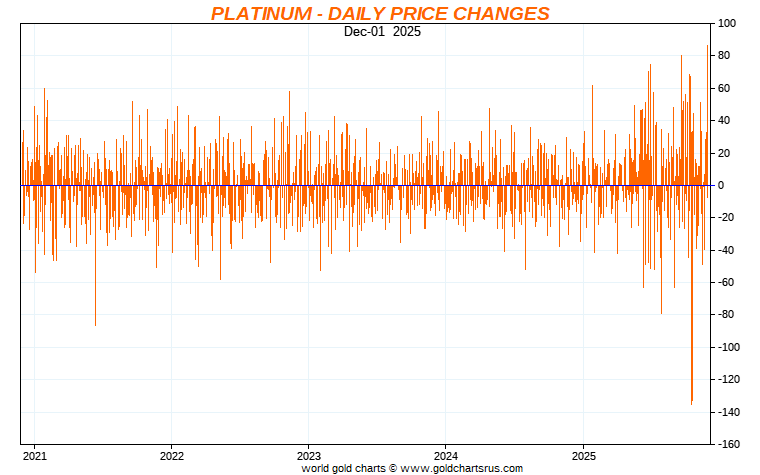Image resolution: width=760 pixels, height=475 pixels.
Task: Click the 2023 x-axis label
Action: pos(309,456)
